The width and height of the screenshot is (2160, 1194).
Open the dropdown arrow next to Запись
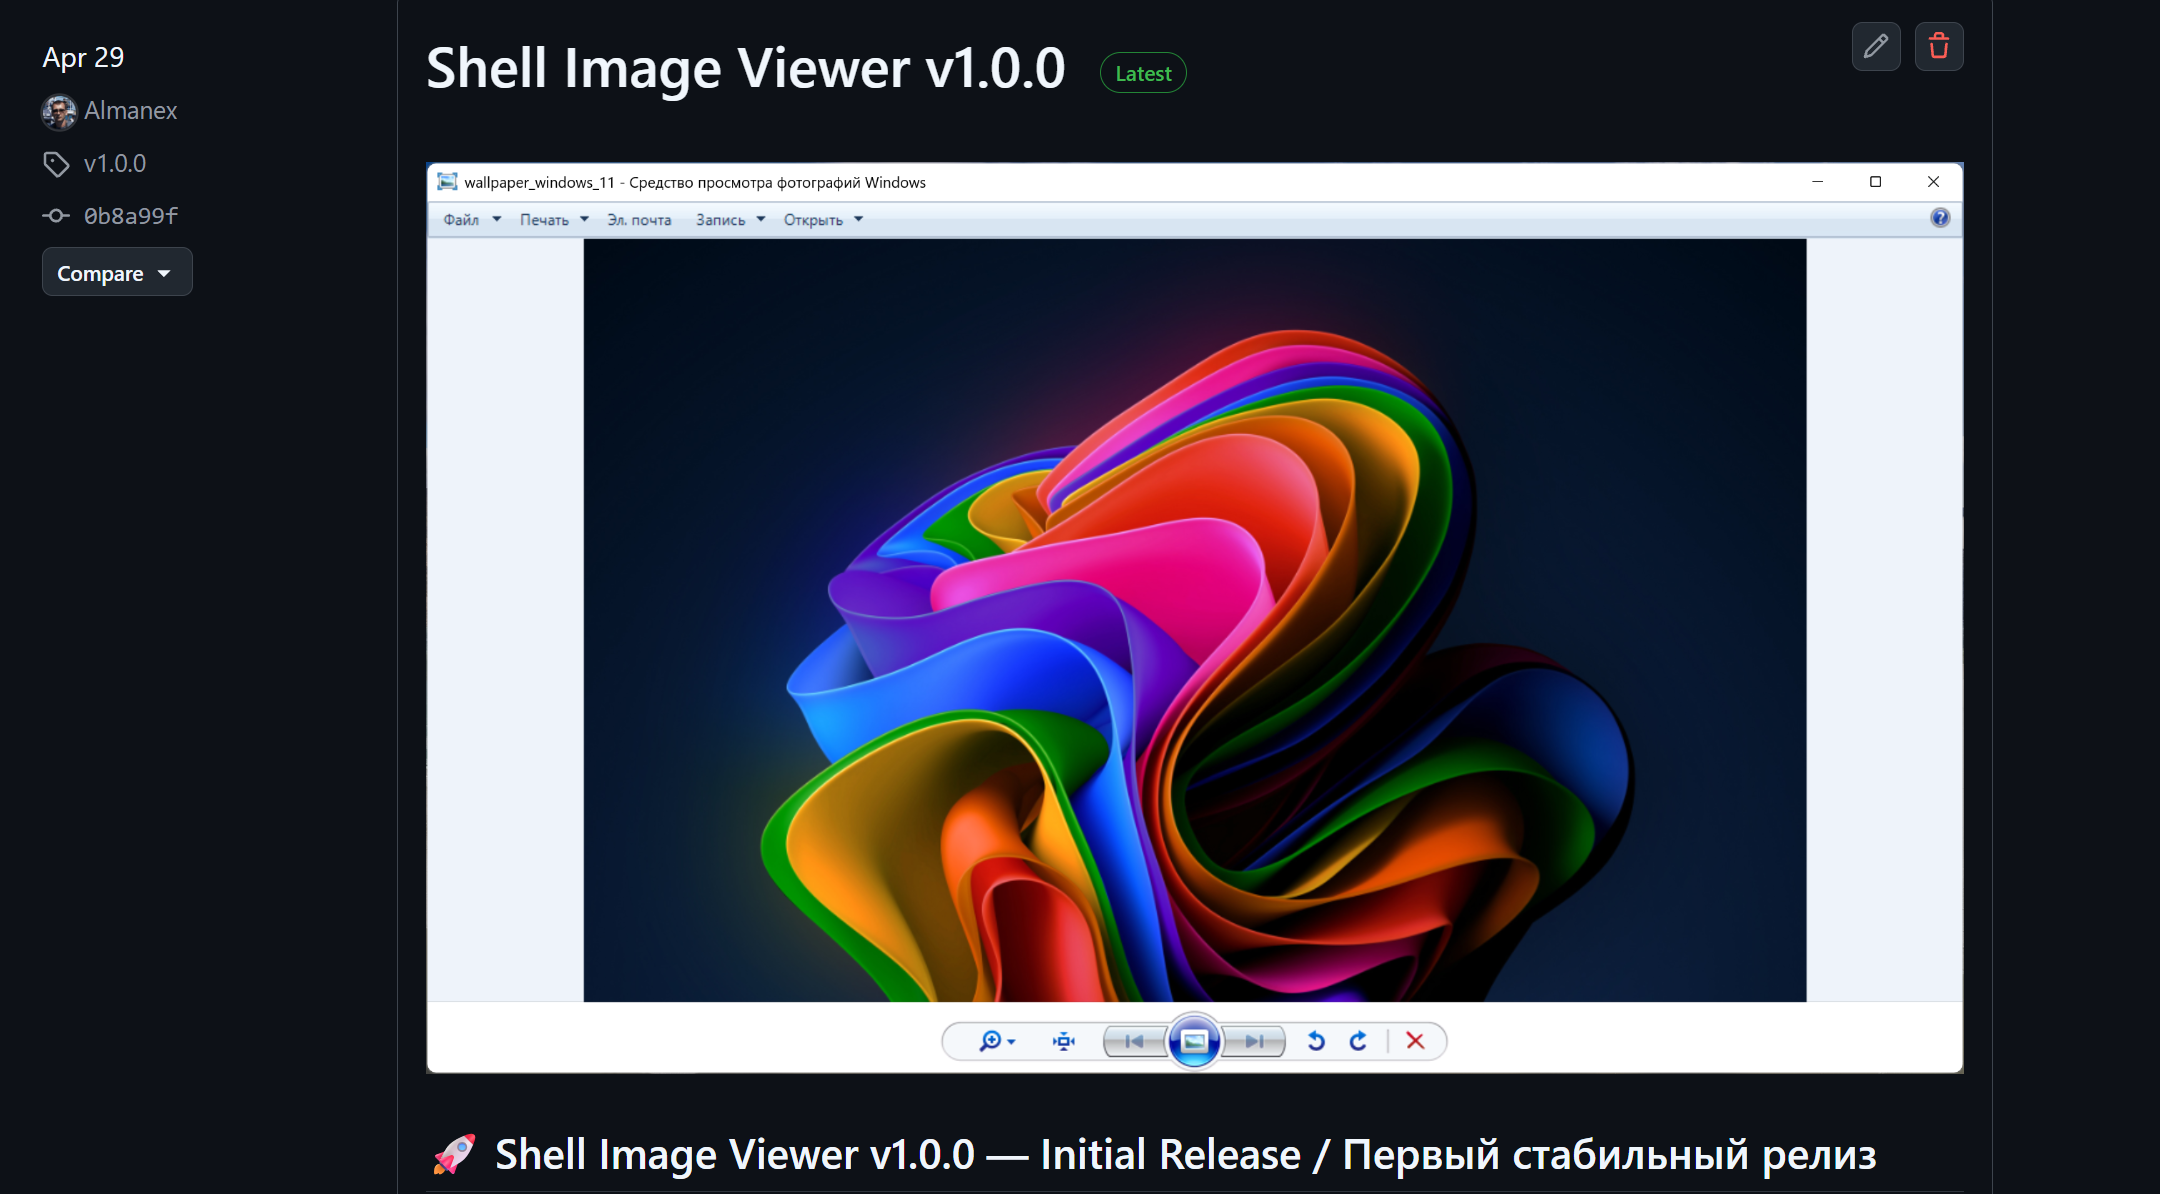coord(761,219)
